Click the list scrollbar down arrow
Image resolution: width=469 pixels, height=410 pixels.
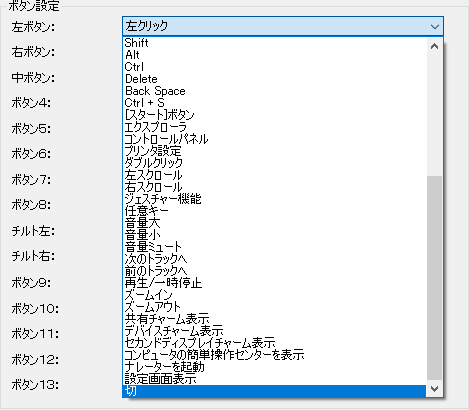[x=434, y=389]
